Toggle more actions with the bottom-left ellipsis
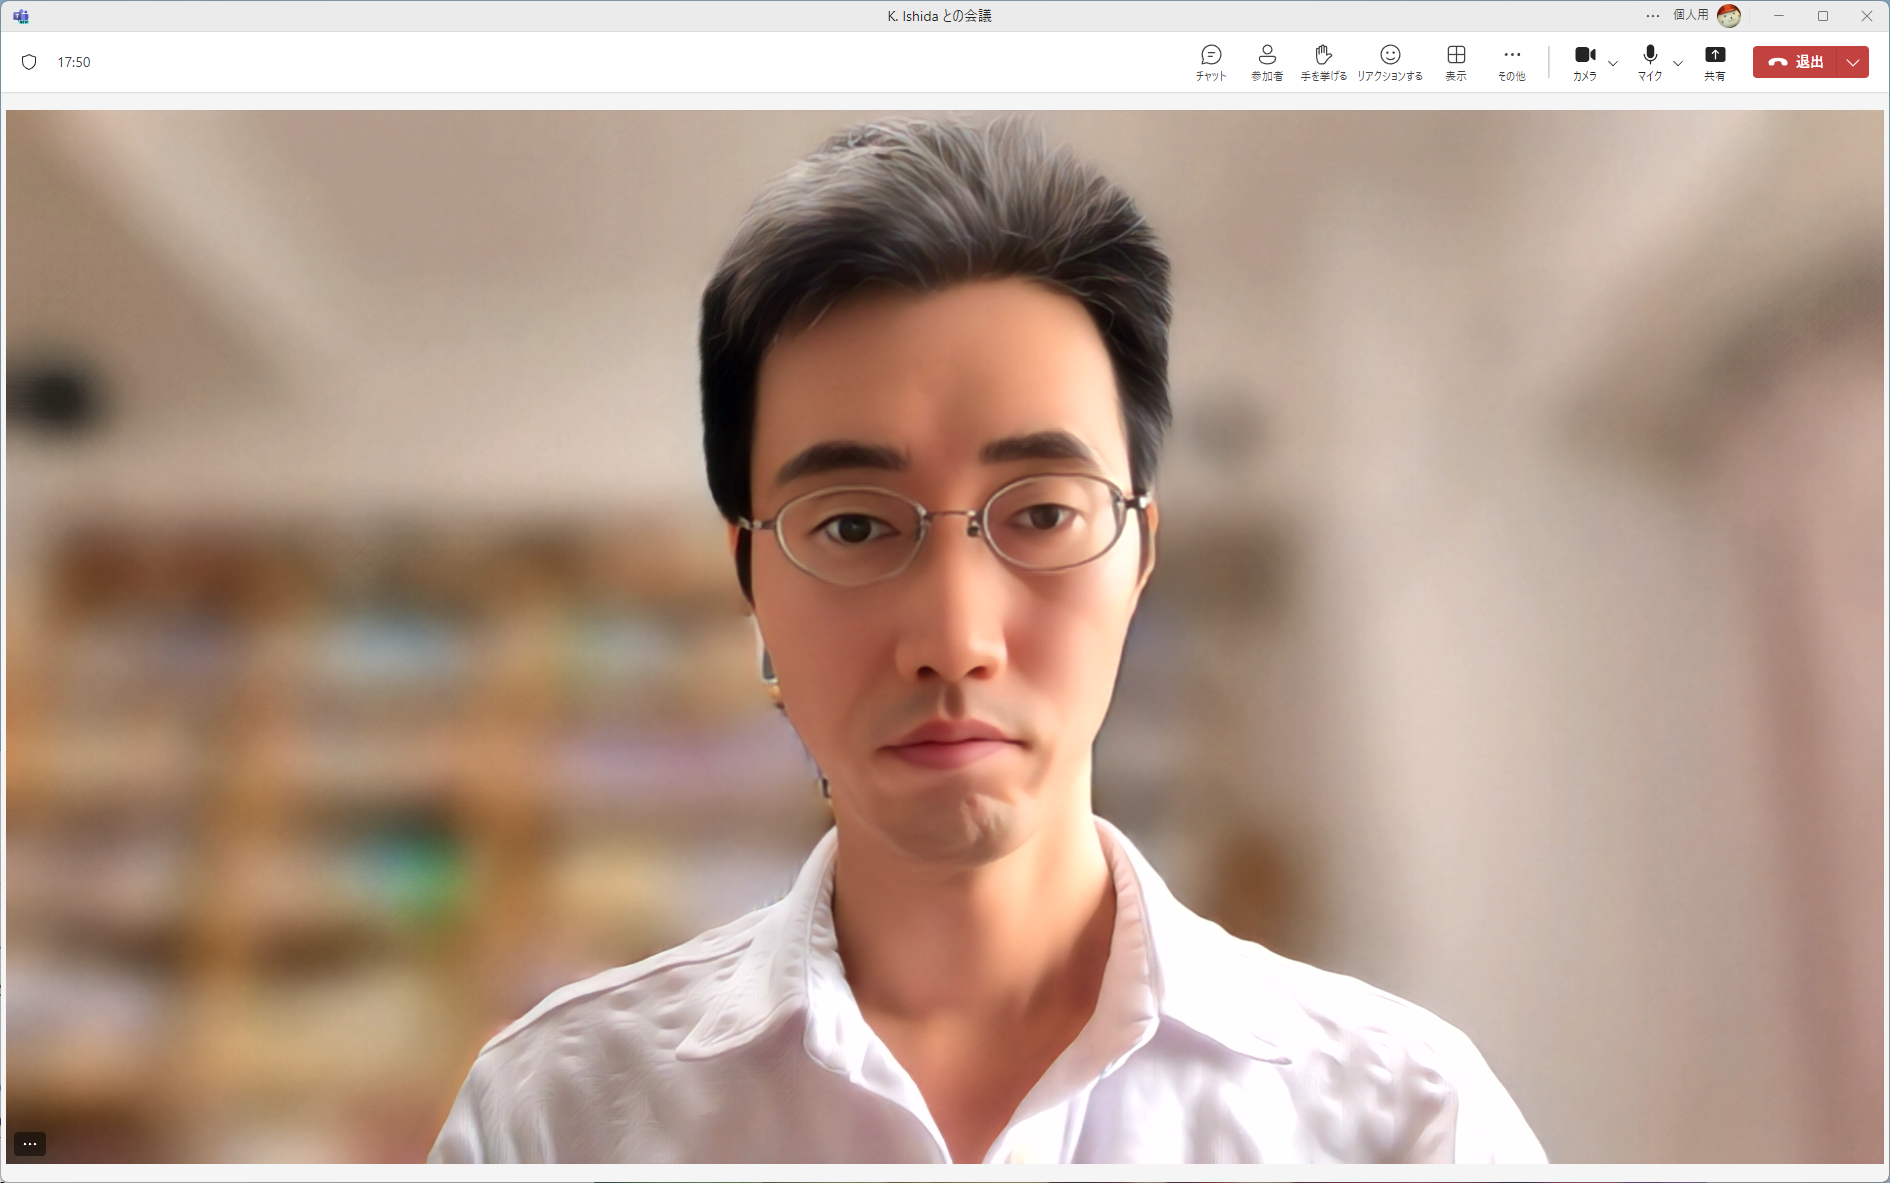This screenshot has width=1890, height=1183. pos(28,1143)
